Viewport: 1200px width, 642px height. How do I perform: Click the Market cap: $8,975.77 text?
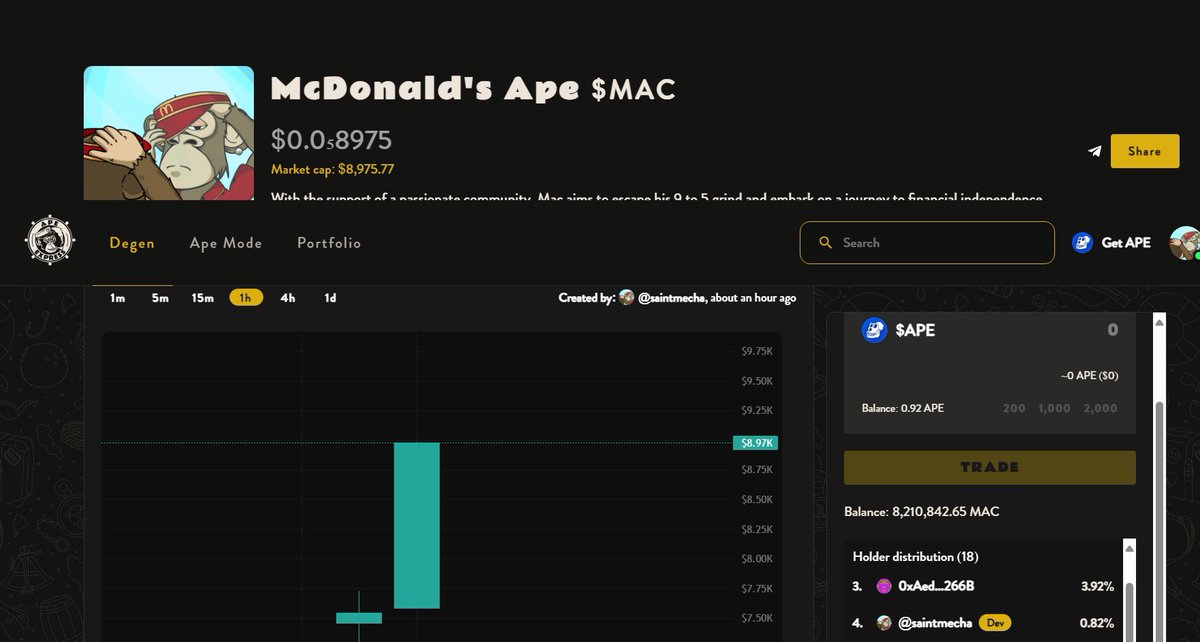pyautogui.click(x=332, y=169)
